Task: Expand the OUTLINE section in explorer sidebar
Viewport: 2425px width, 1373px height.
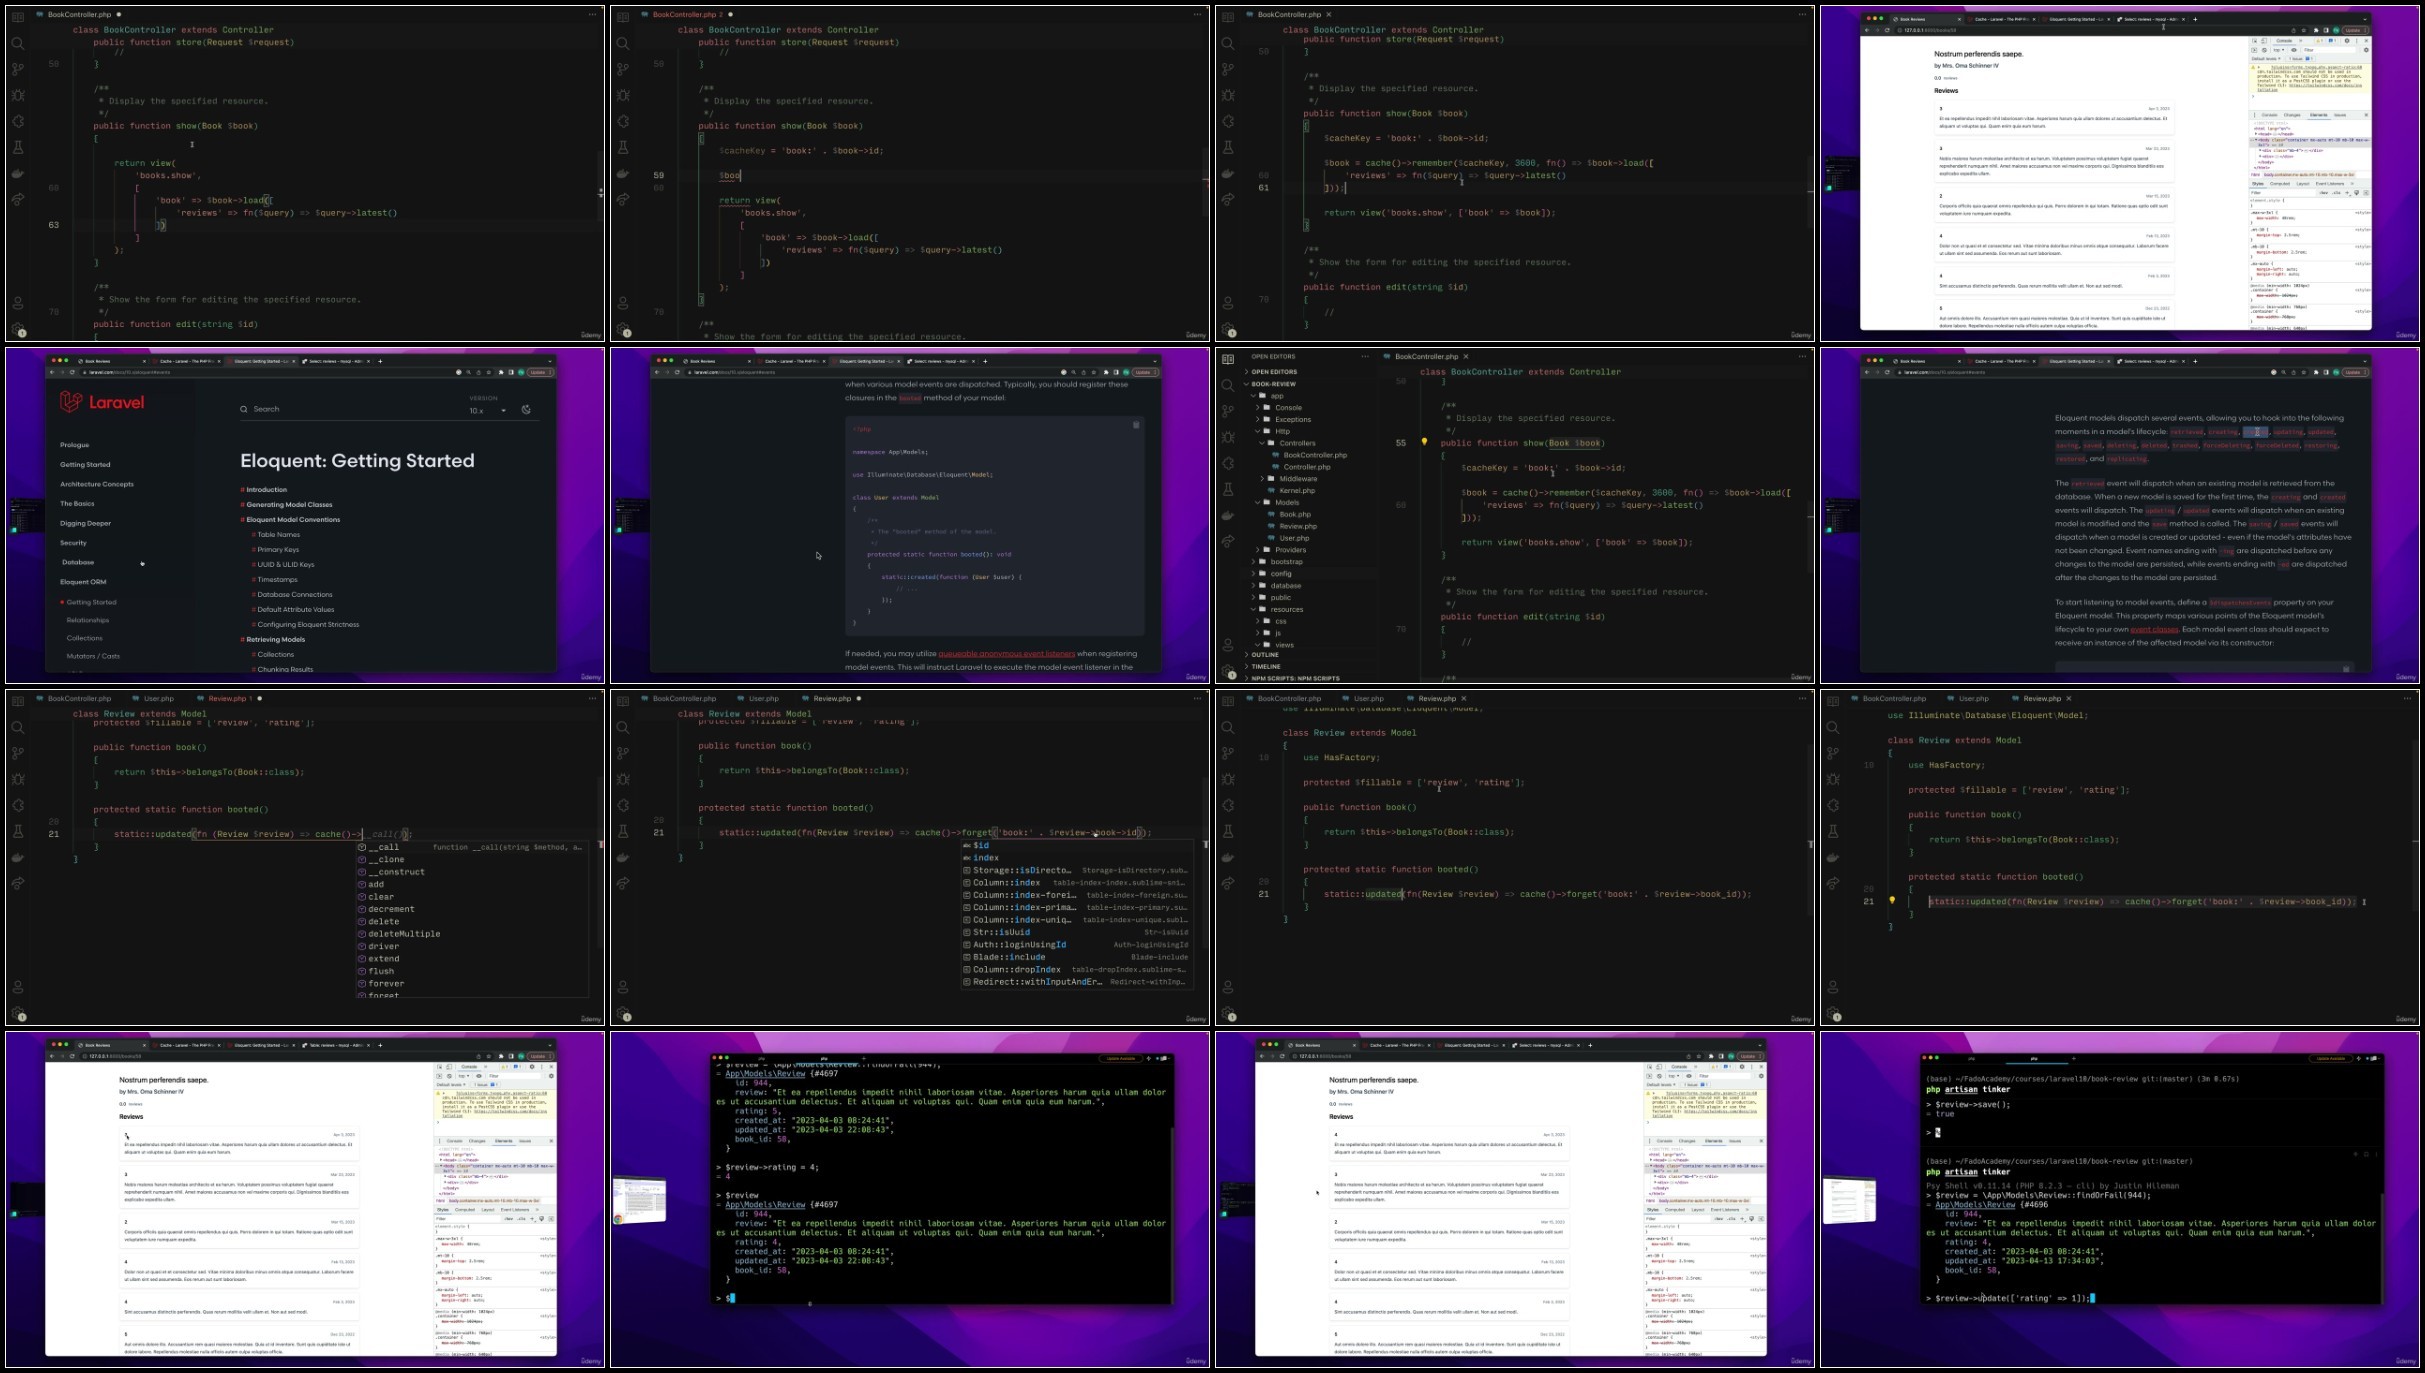Action: pos(1265,655)
